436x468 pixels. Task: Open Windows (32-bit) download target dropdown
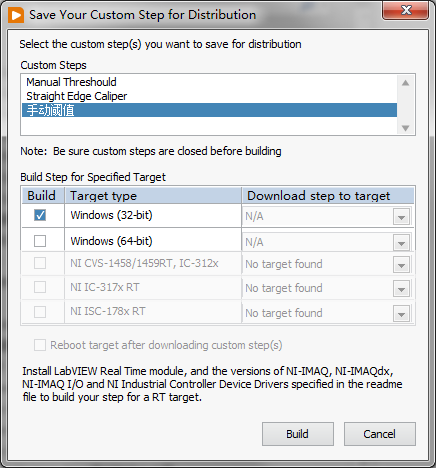(401, 217)
